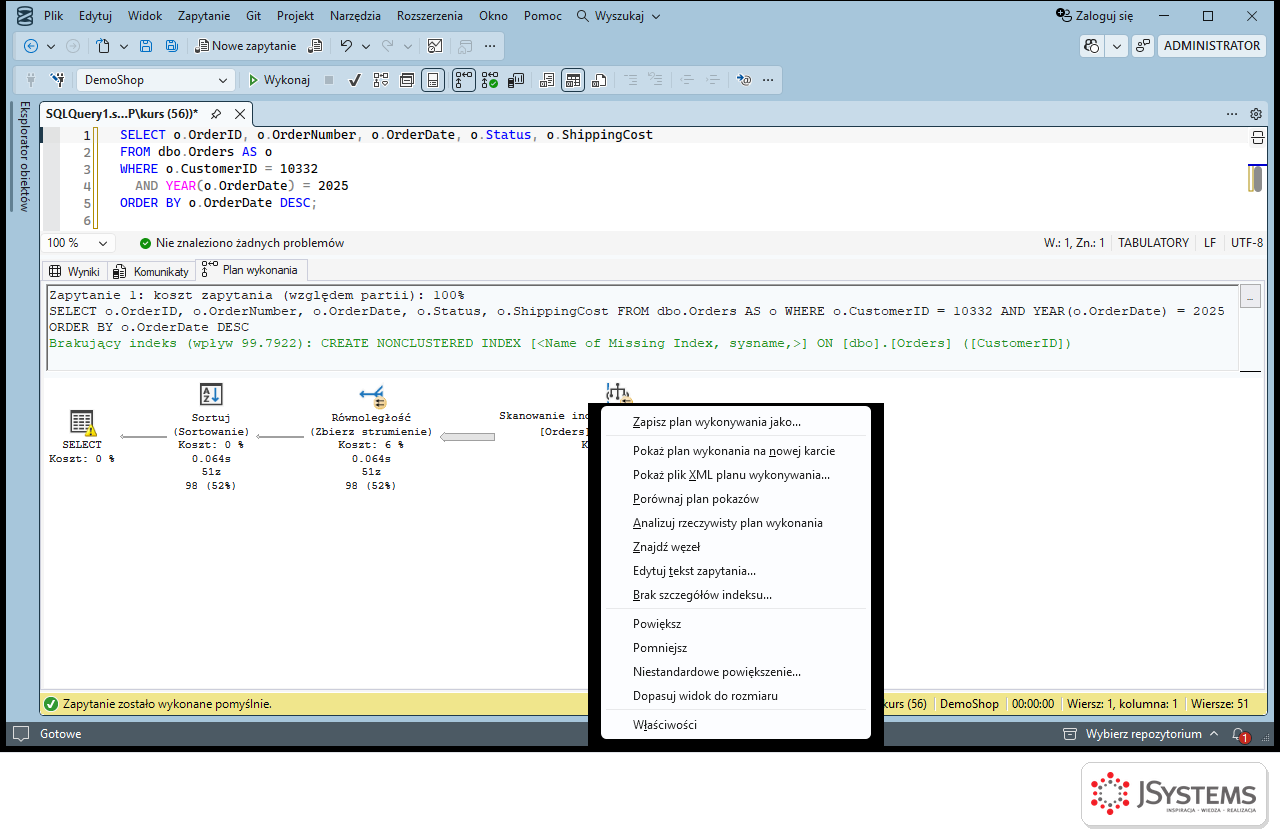
Task: Toggle include actual execution plan
Action: [464, 80]
